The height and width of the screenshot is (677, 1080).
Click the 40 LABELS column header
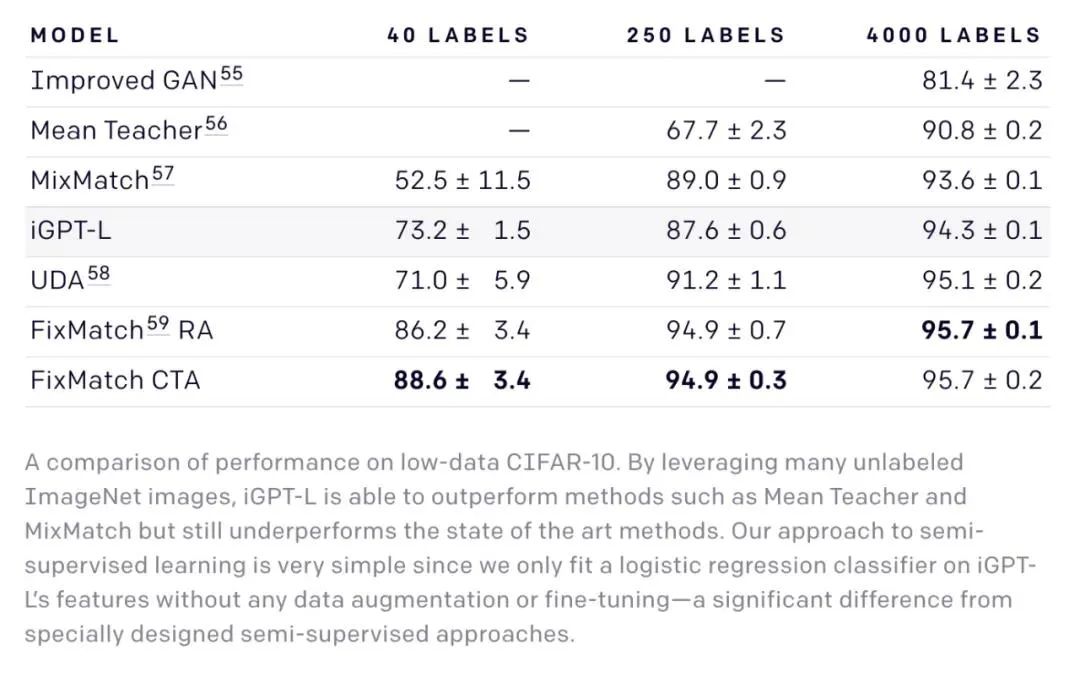point(458,35)
